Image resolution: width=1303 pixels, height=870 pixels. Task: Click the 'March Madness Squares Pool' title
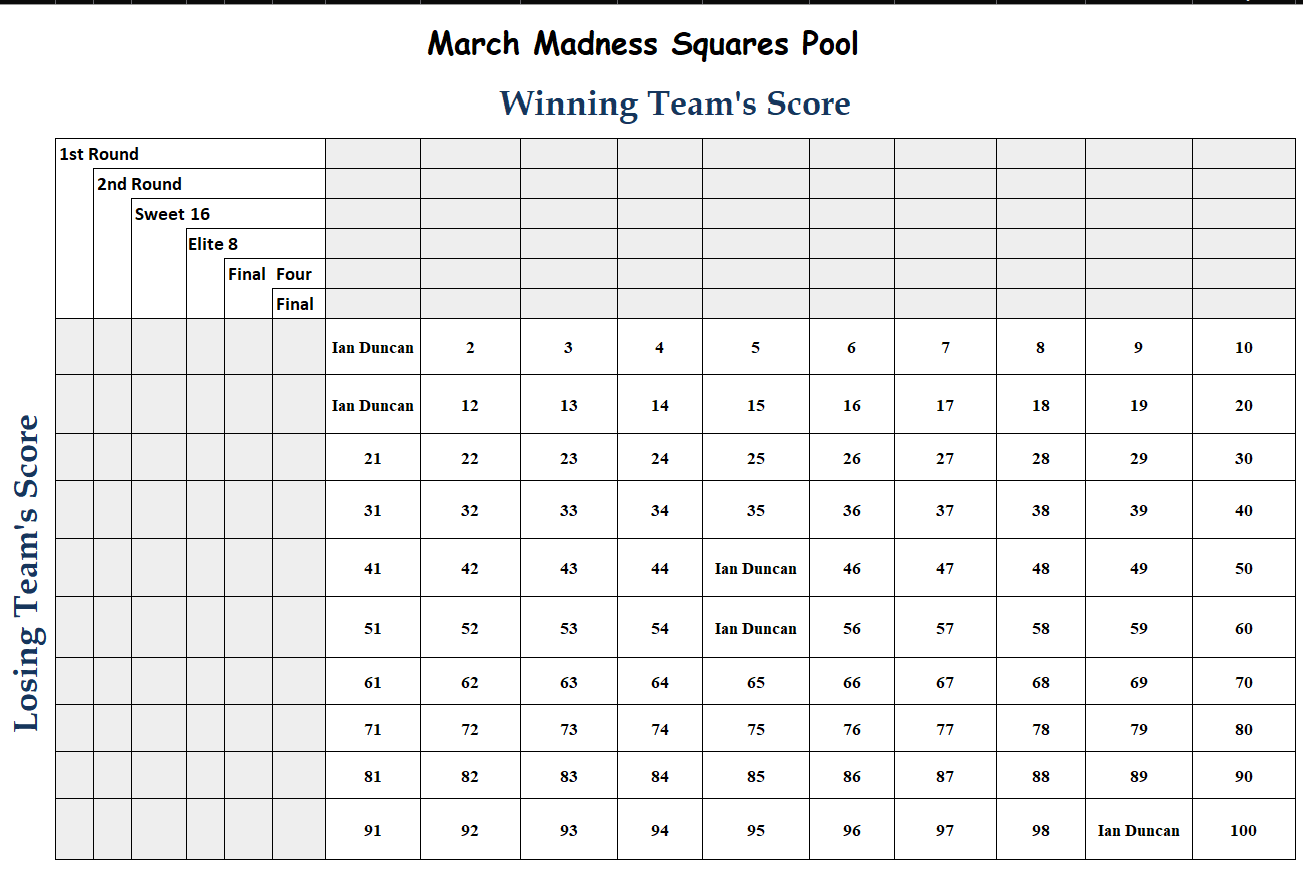[643, 44]
